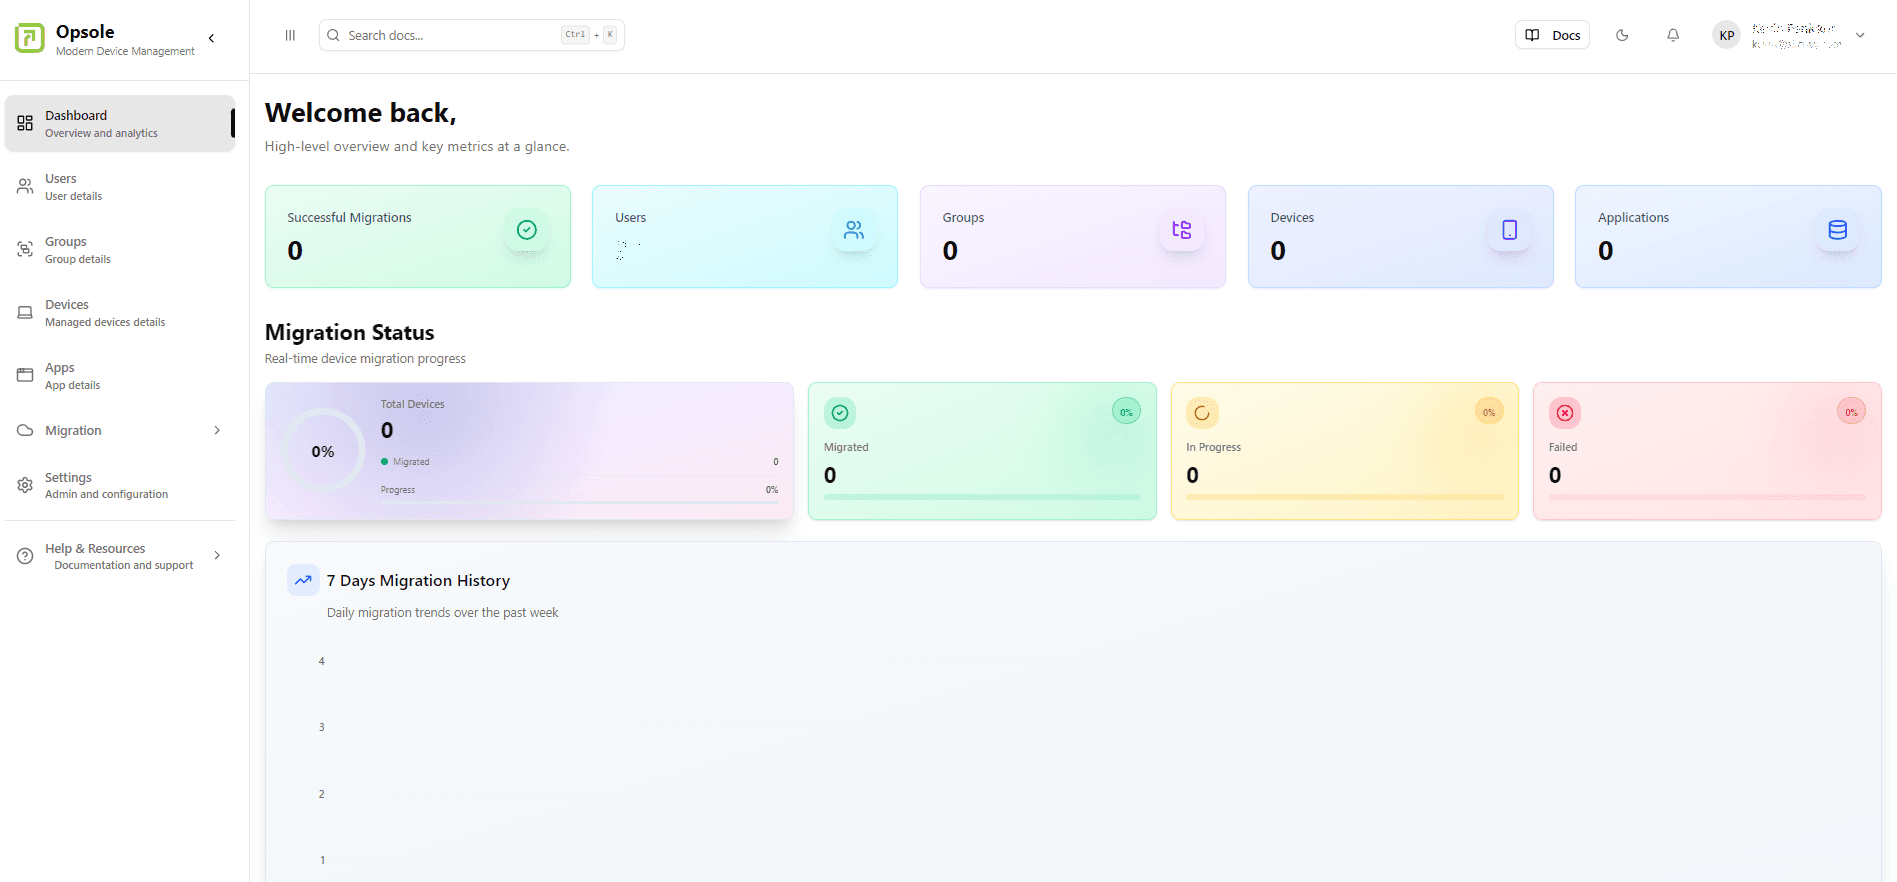Viewport: 1897px width, 882px height.
Task: Open Groups in the sidebar
Action: click(x=120, y=250)
